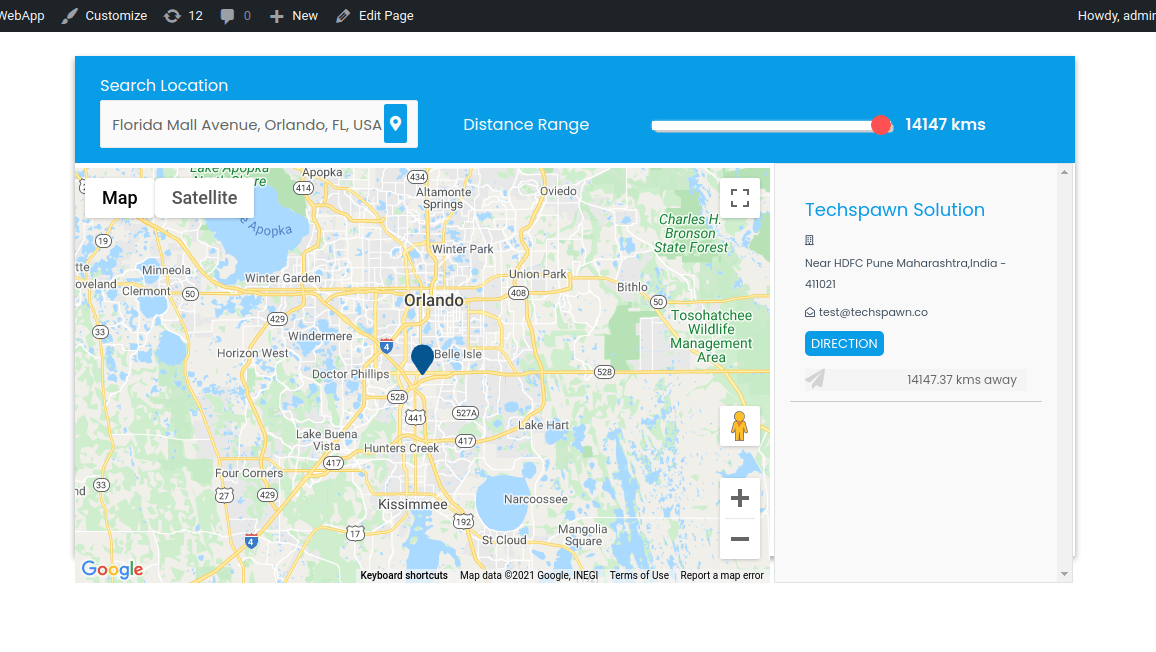The width and height of the screenshot is (1156, 652).
Task: Click the Google logo on the map
Action: pos(112,570)
